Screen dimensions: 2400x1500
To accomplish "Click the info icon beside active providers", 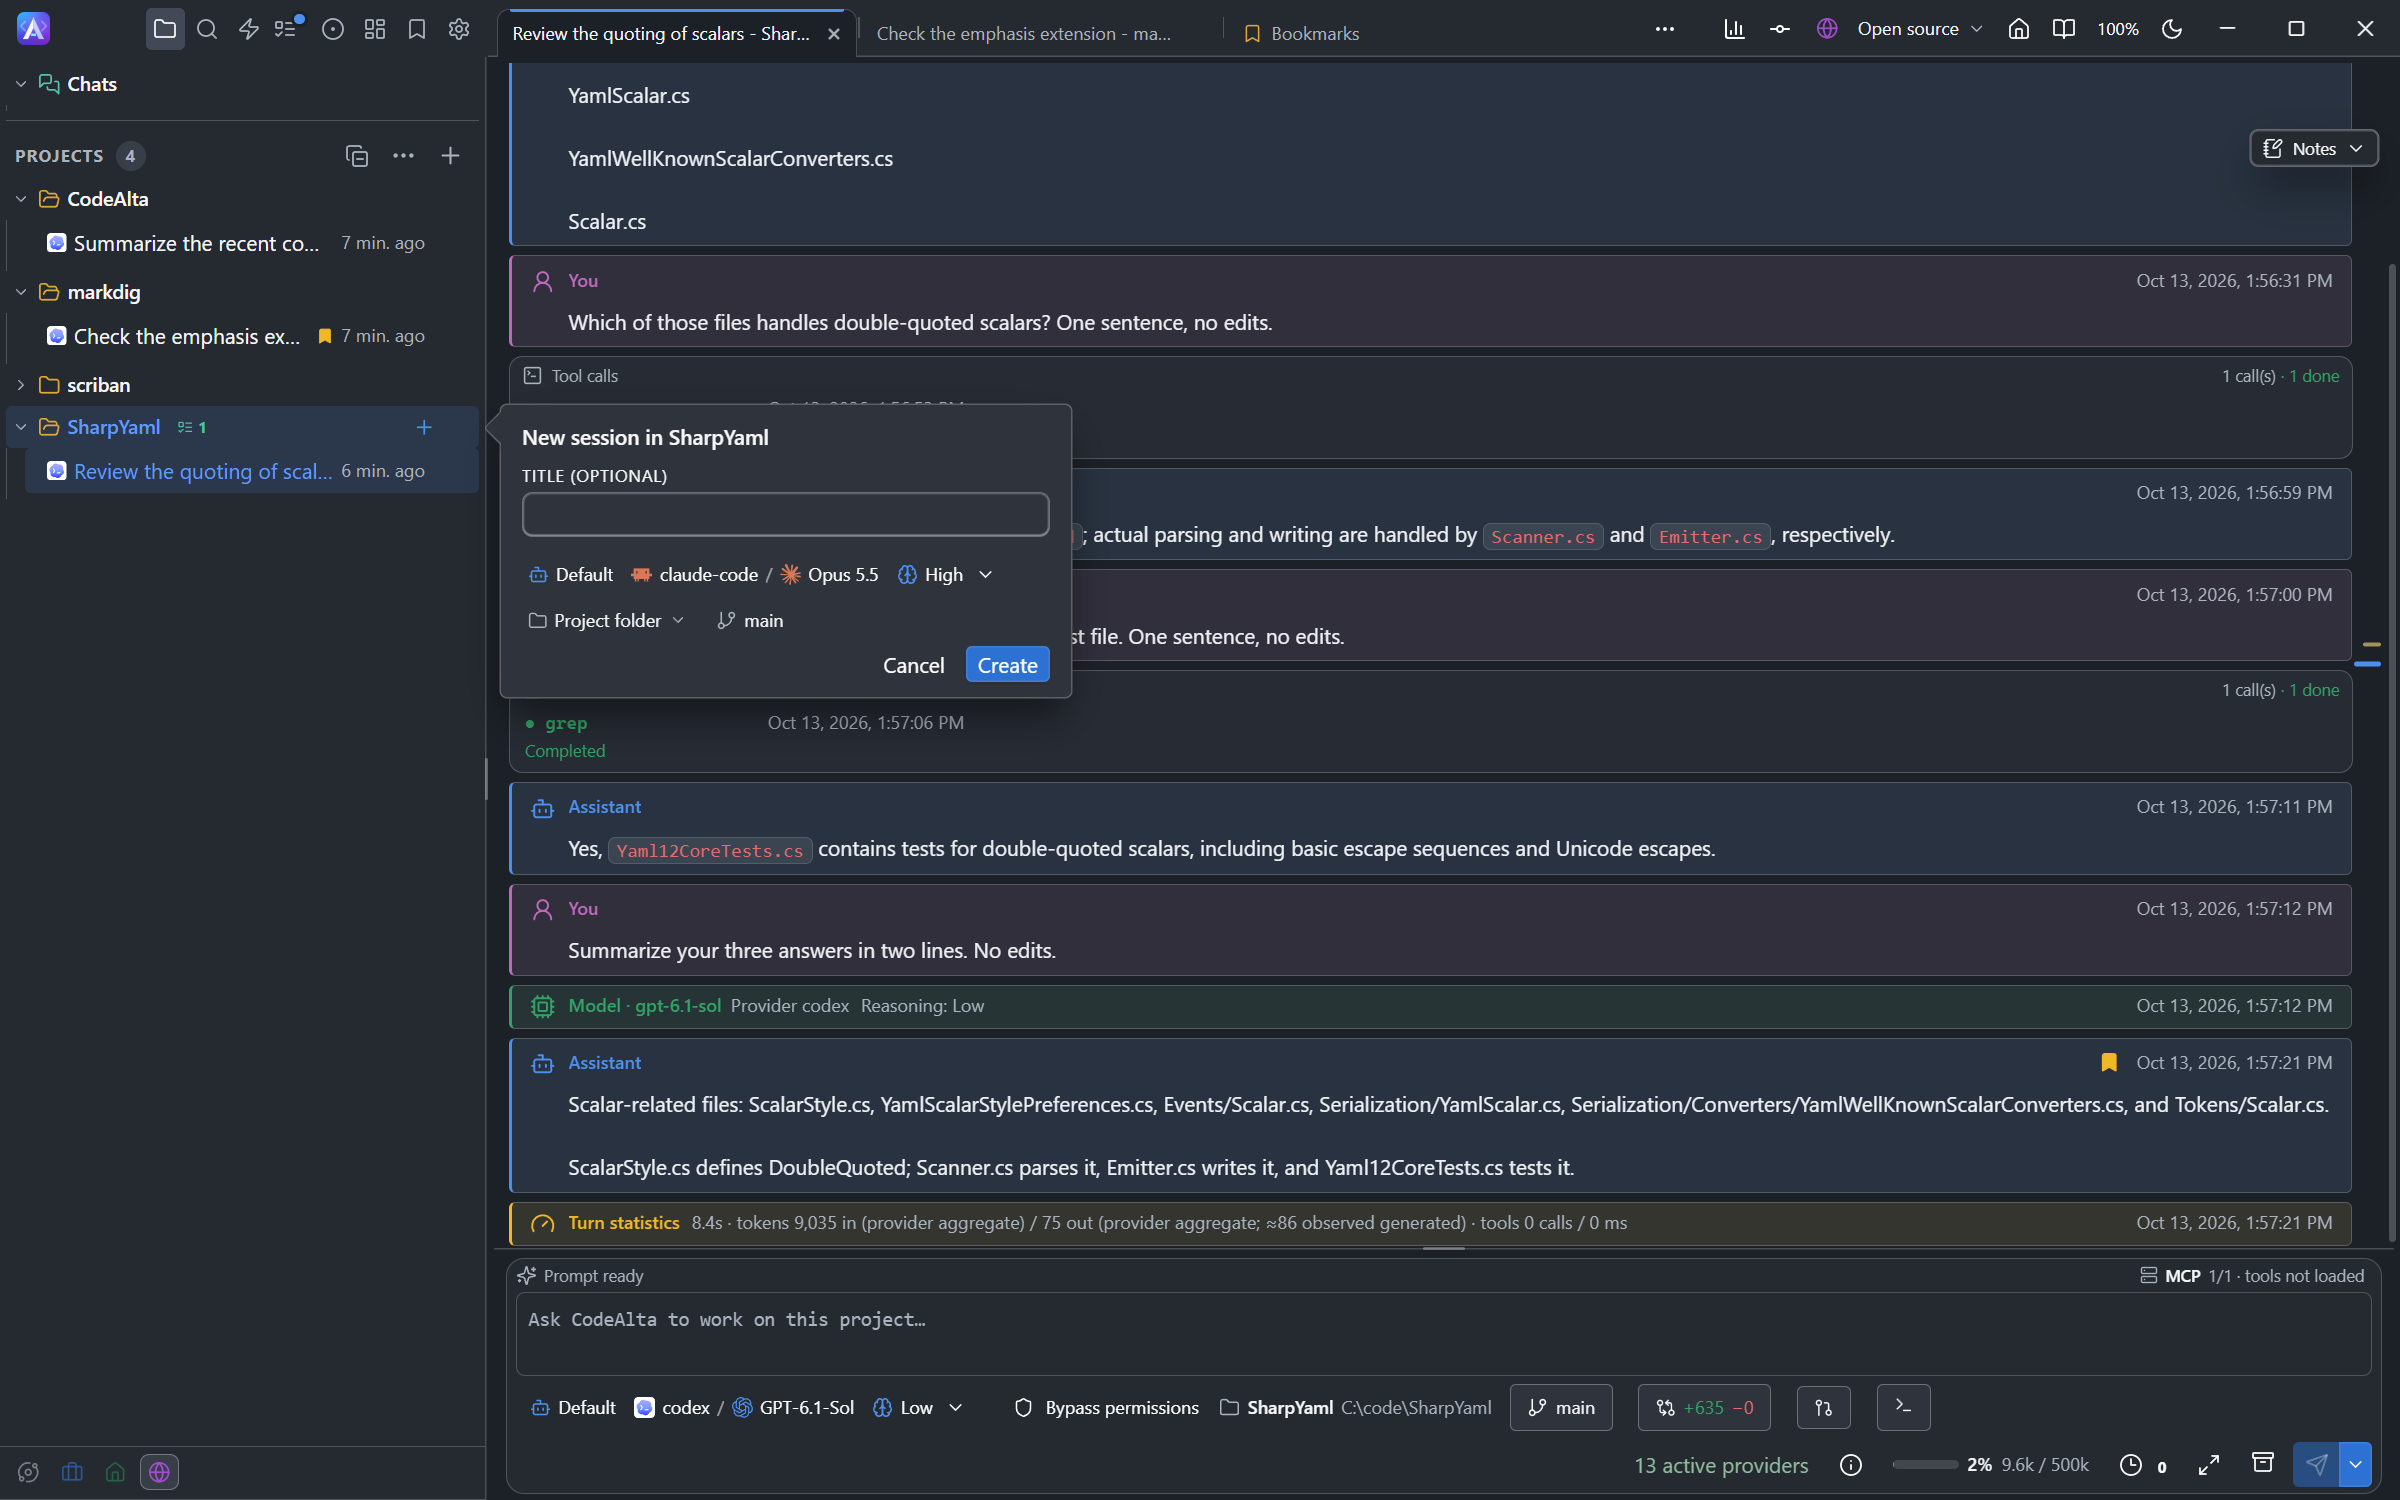I will pyautogui.click(x=1851, y=1465).
